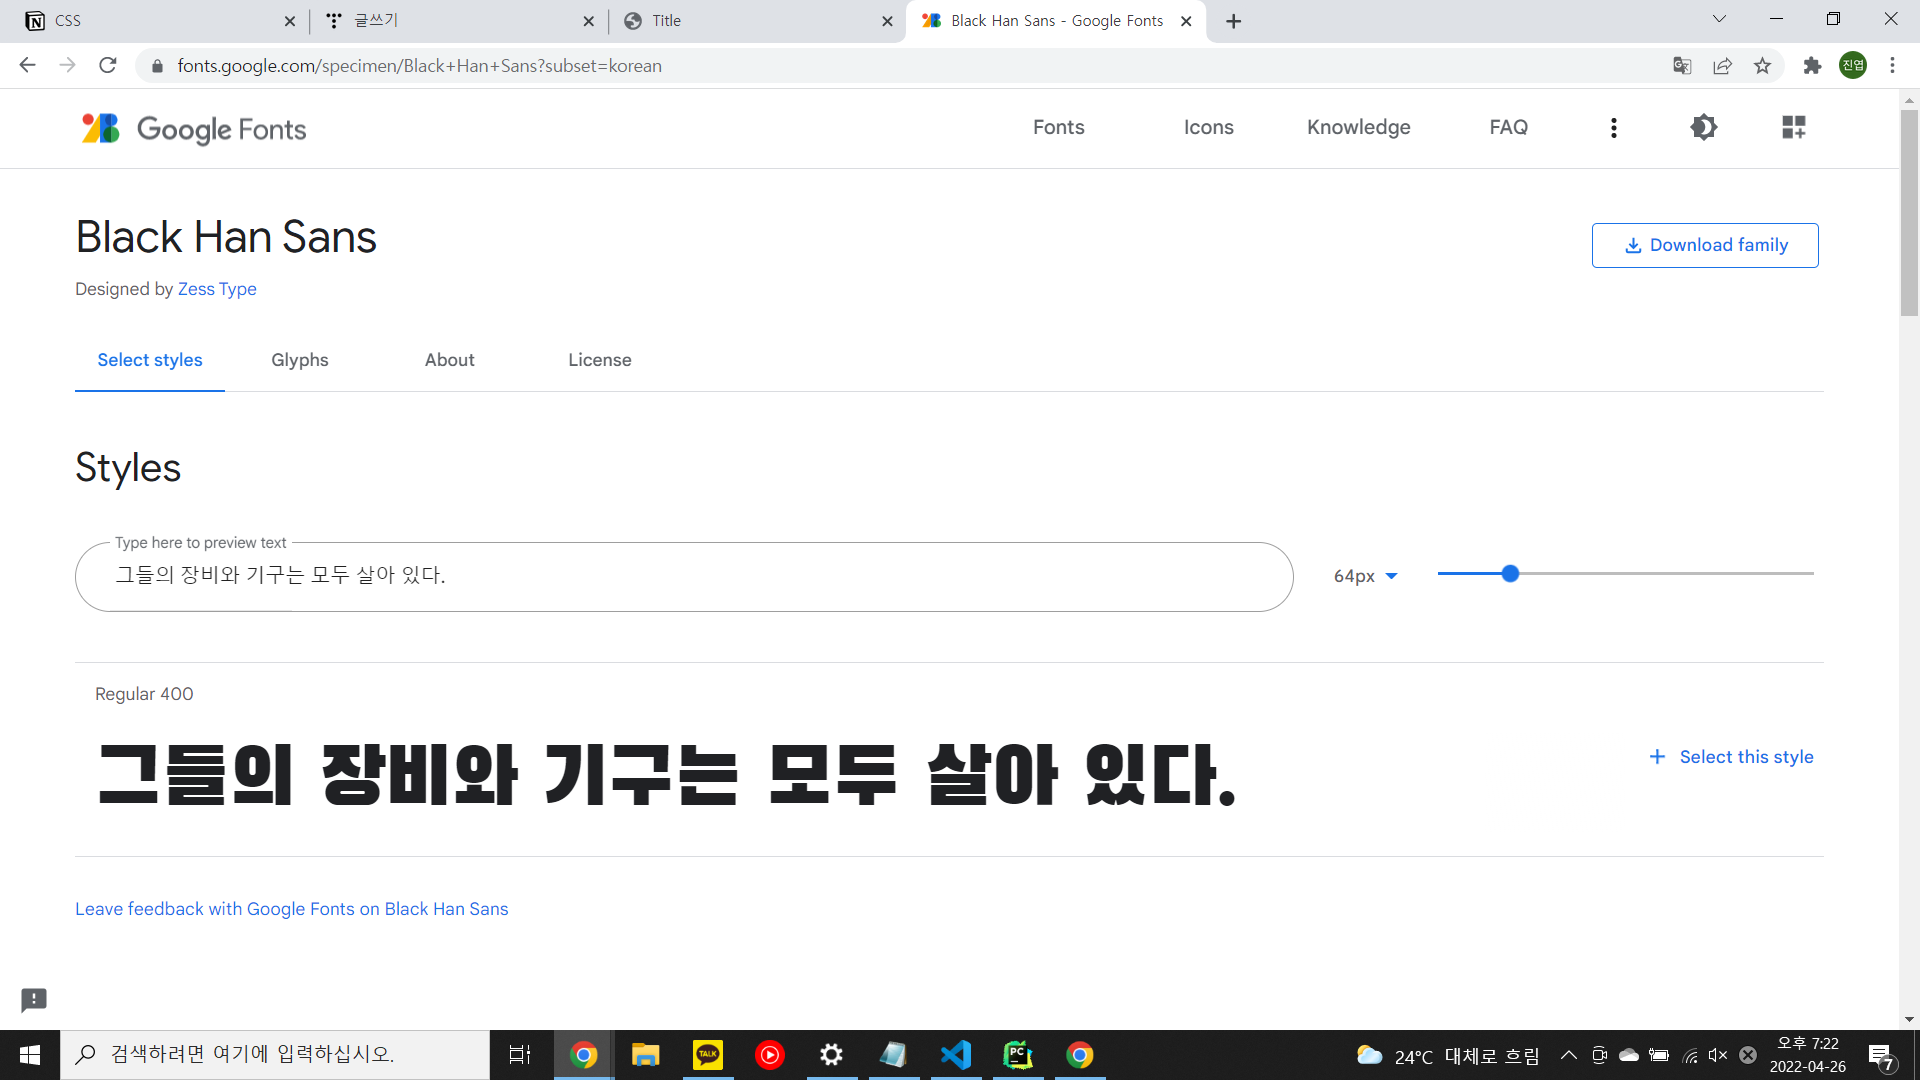This screenshot has height=1080, width=1920.
Task: Open the Icons navigation item
Action: coord(1208,127)
